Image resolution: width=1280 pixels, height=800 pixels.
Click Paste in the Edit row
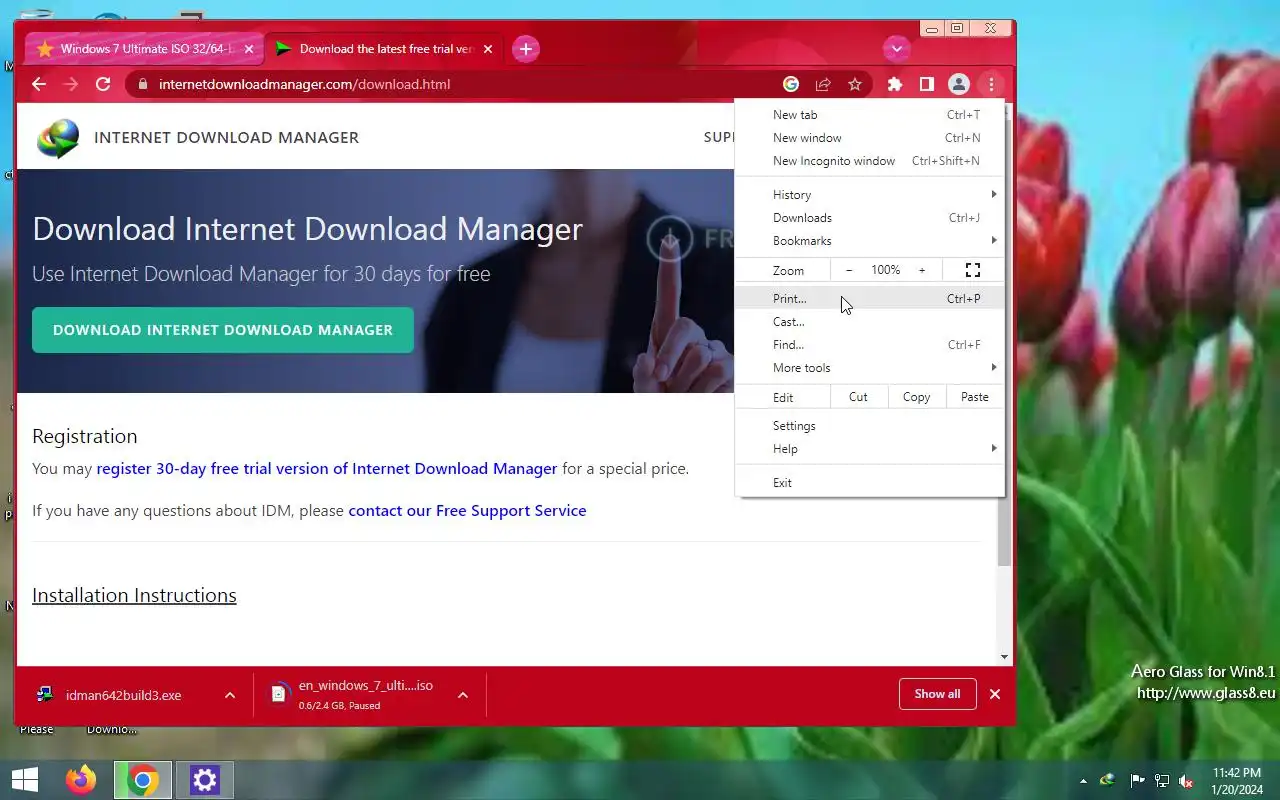[975, 397]
